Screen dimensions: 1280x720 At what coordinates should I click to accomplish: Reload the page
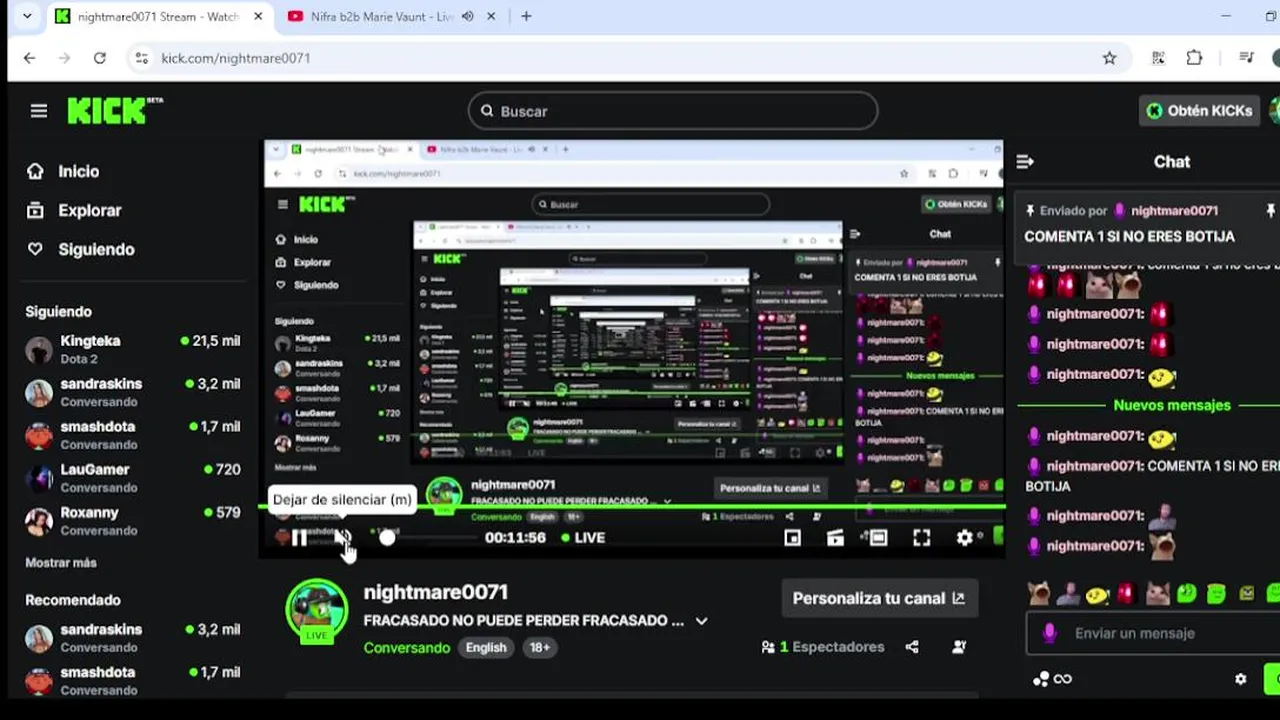pyautogui.click(x=99, y=58)
